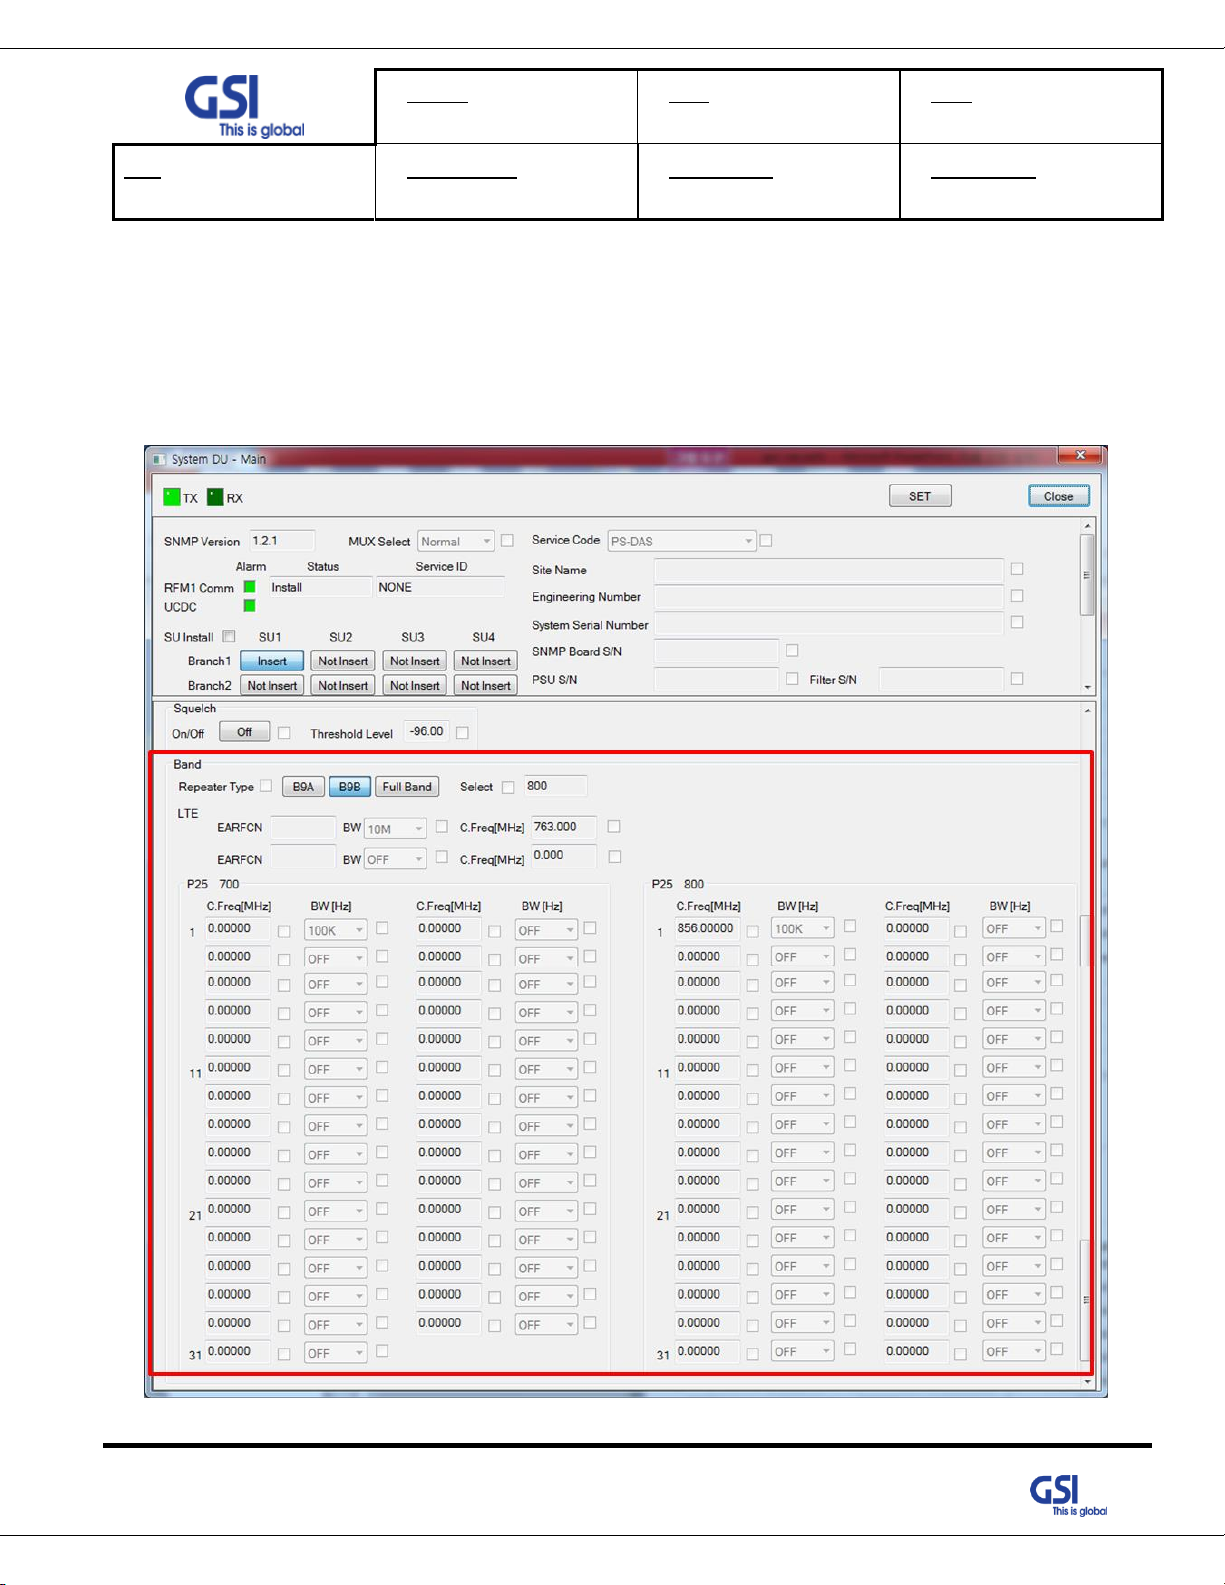Click the RFM1 Comm green alarm LED
This screenshot has width=1225, height=1585.
tap(249, 587)
